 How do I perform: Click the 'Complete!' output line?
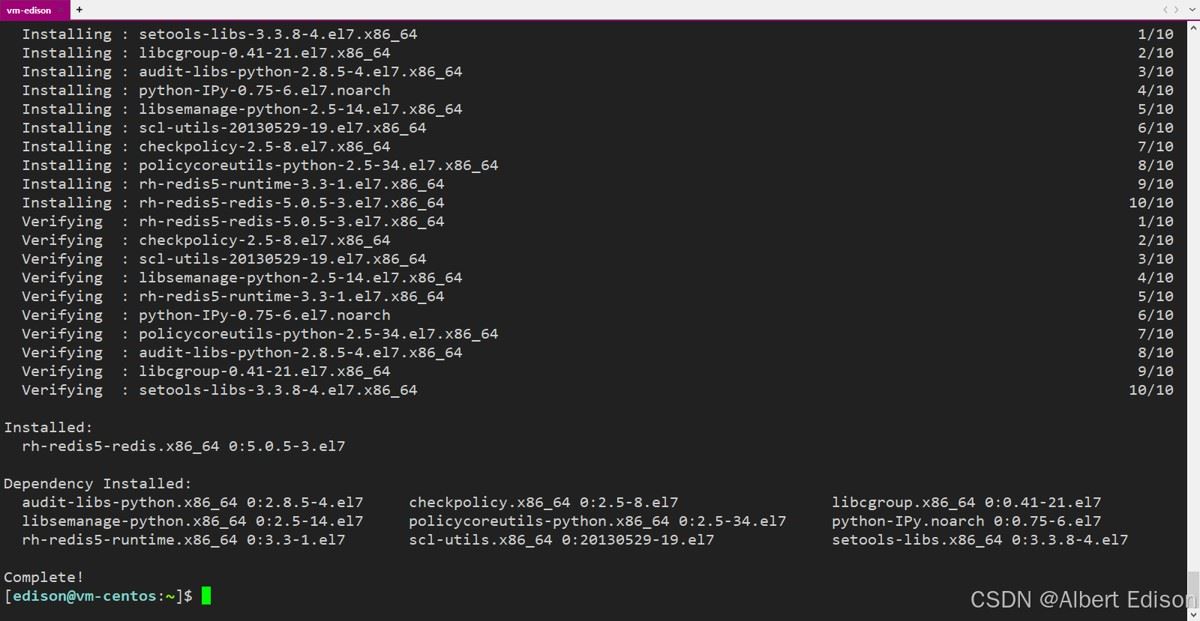coord(44,577)
